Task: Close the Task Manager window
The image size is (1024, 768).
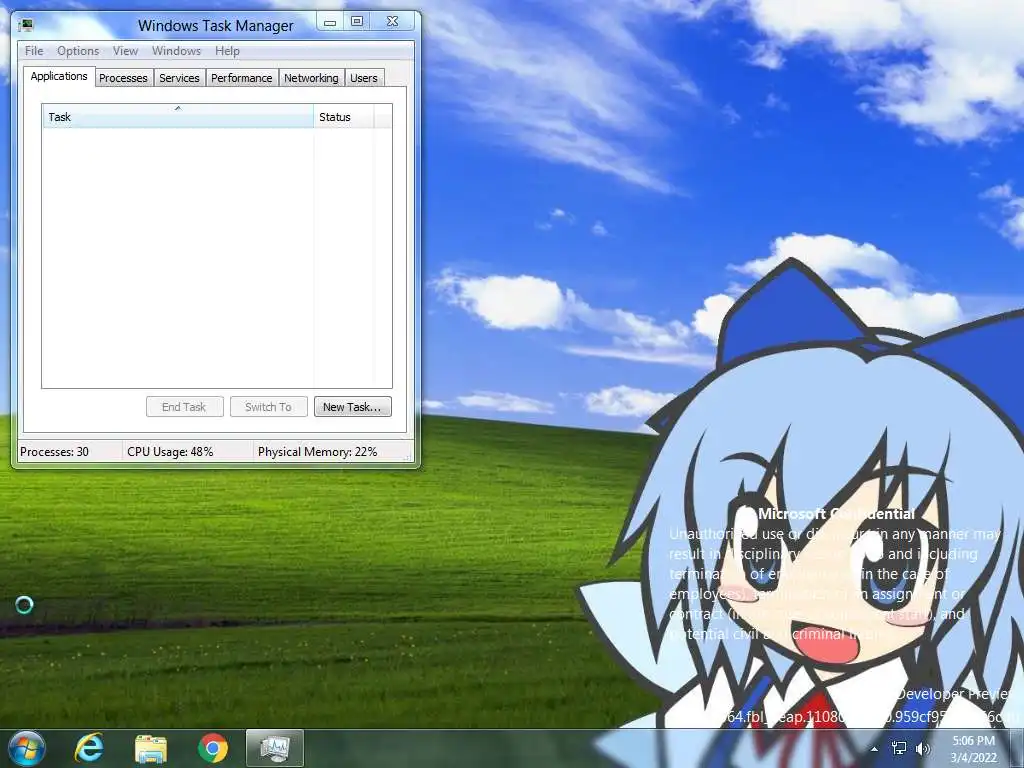Action: pos(392,22)
